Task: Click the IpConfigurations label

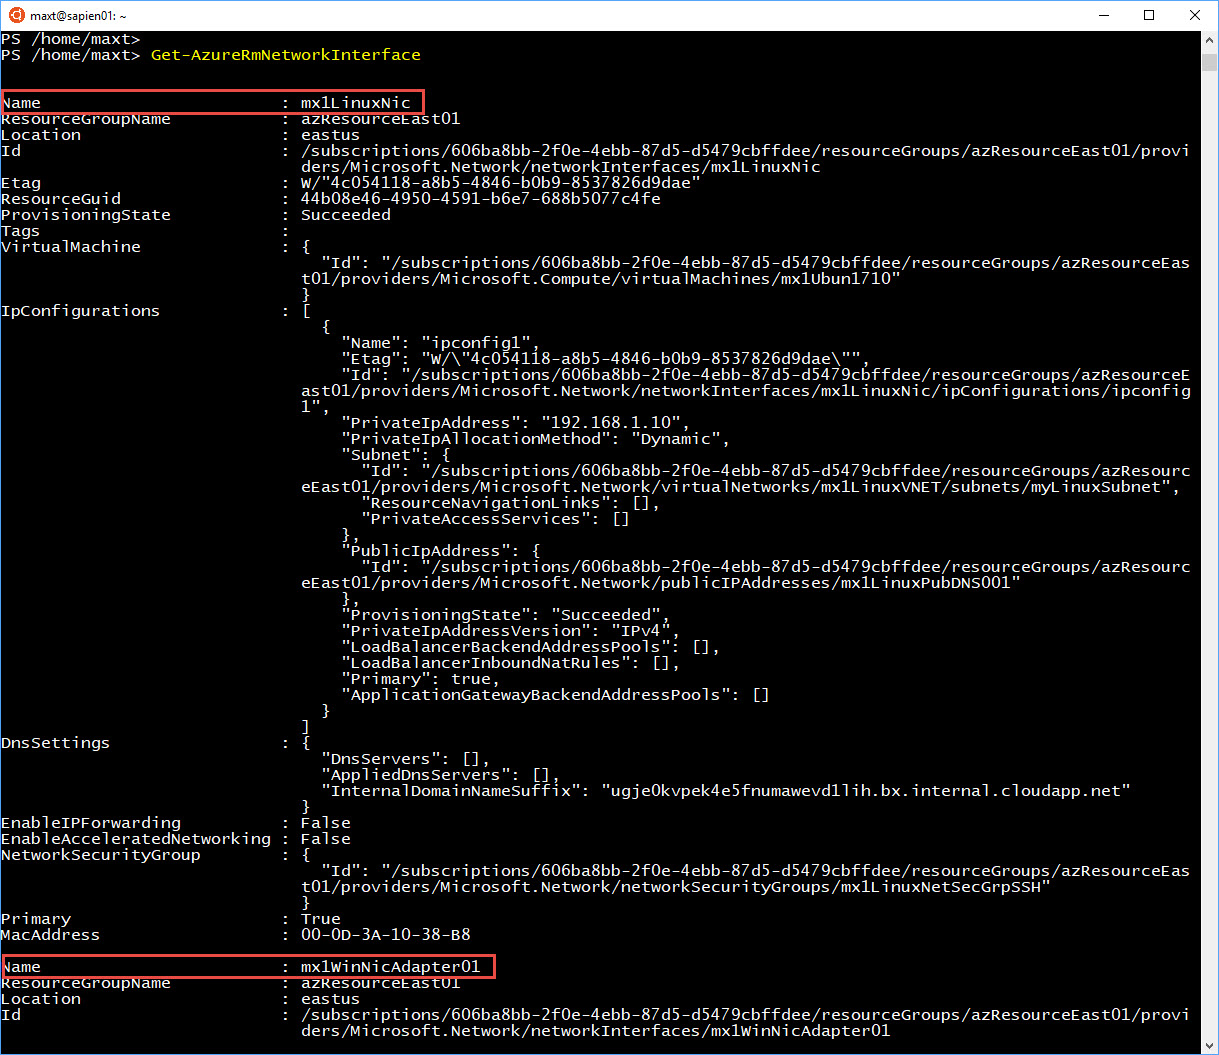Action: click(81, 311)
